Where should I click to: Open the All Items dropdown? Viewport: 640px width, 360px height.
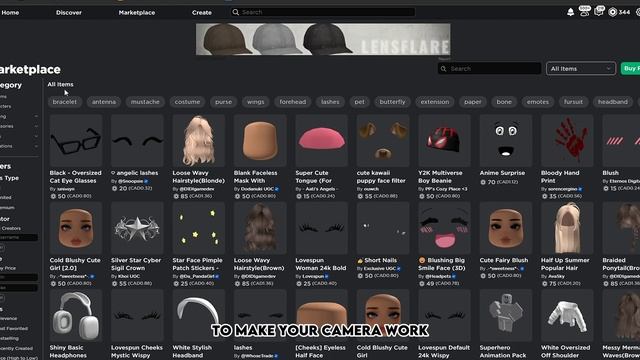coord(580,69)
